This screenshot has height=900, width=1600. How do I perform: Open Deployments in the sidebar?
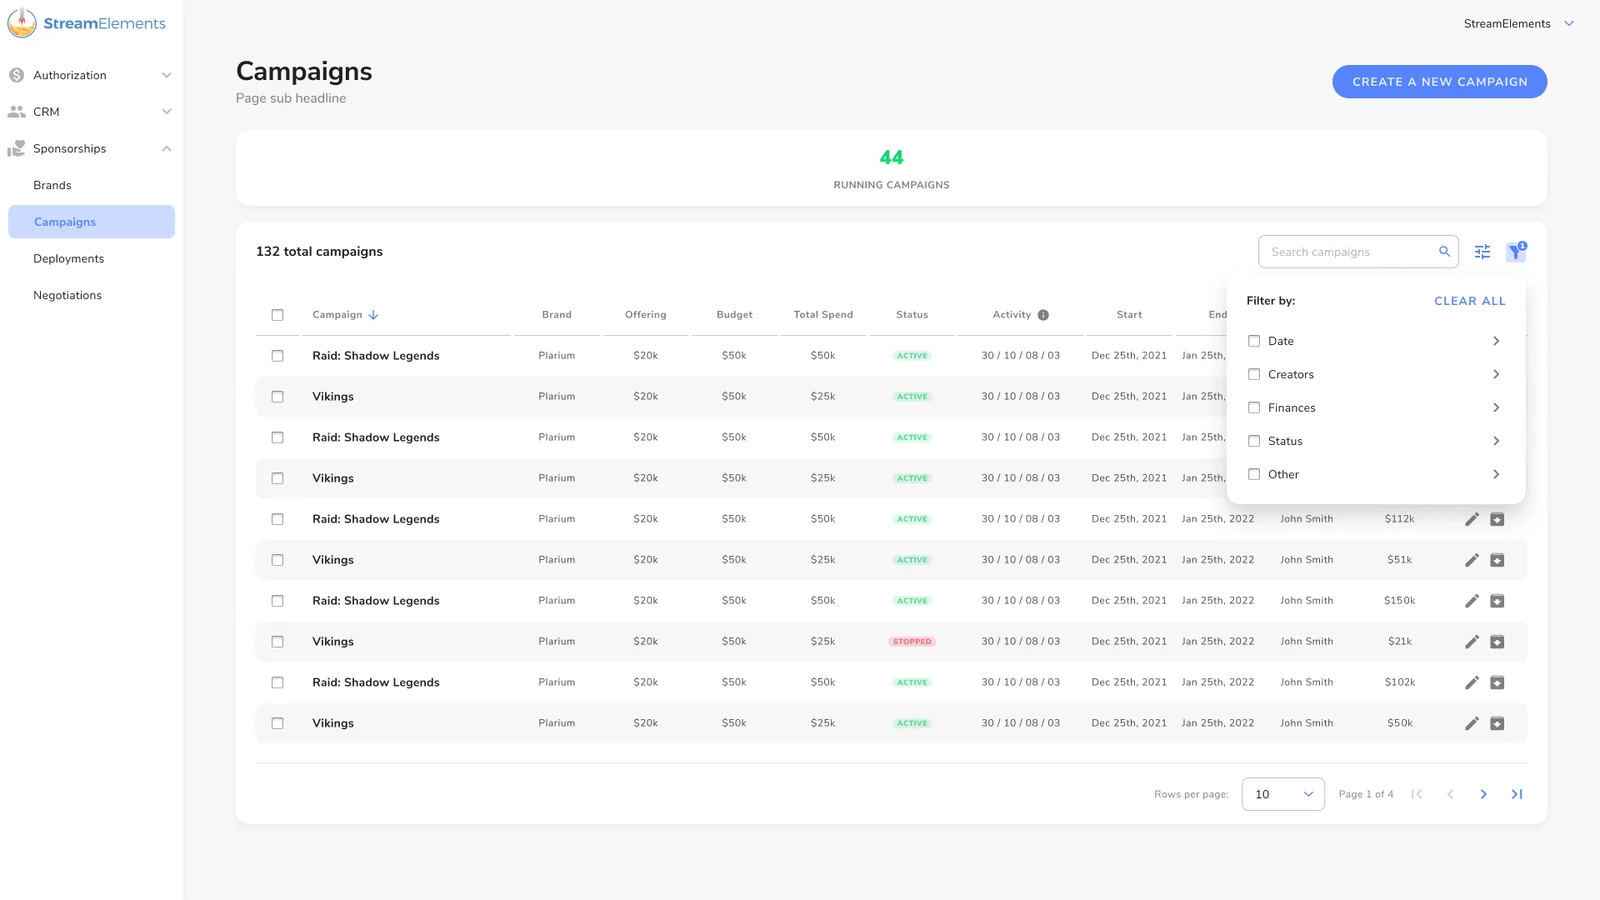click(68, 259)
